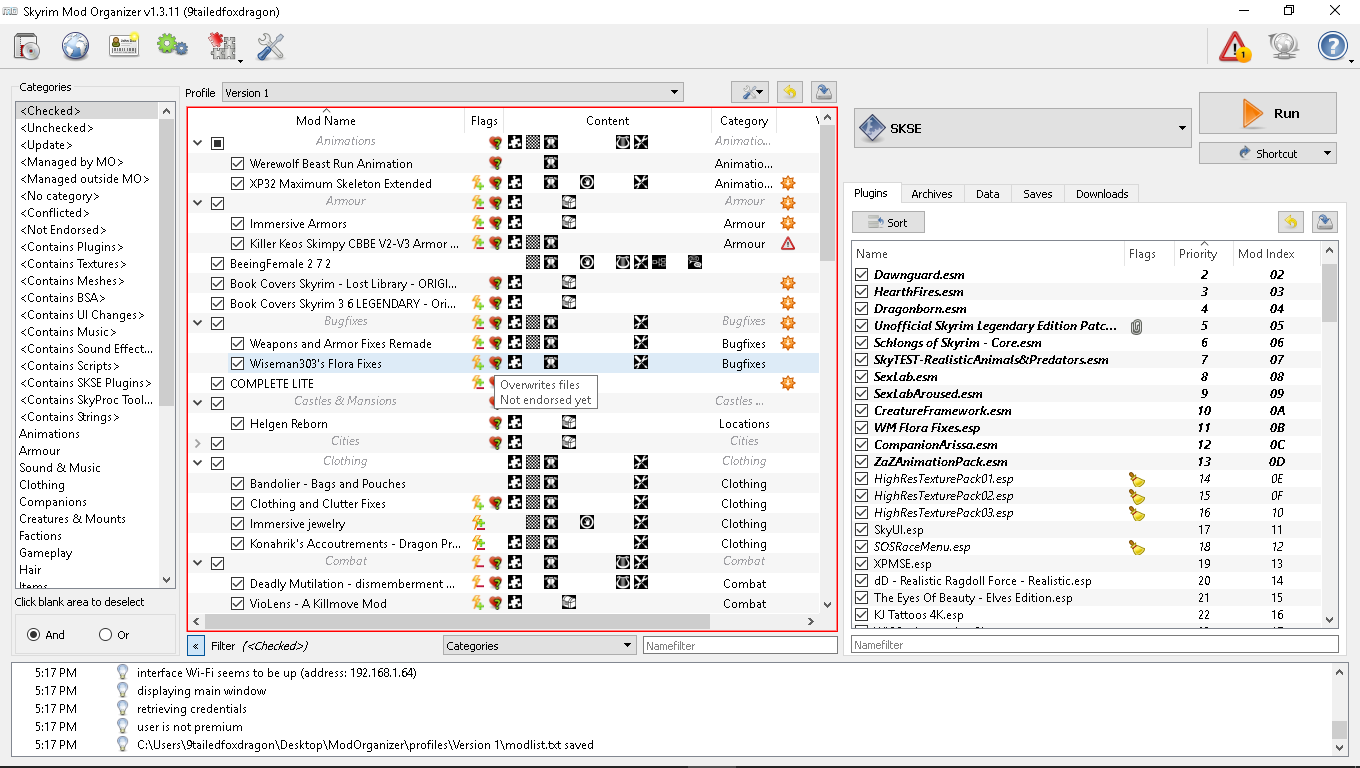Screen dimensions: 1360x768
Task: Open the executables gears toolbar icon
Action: (173, 46)
